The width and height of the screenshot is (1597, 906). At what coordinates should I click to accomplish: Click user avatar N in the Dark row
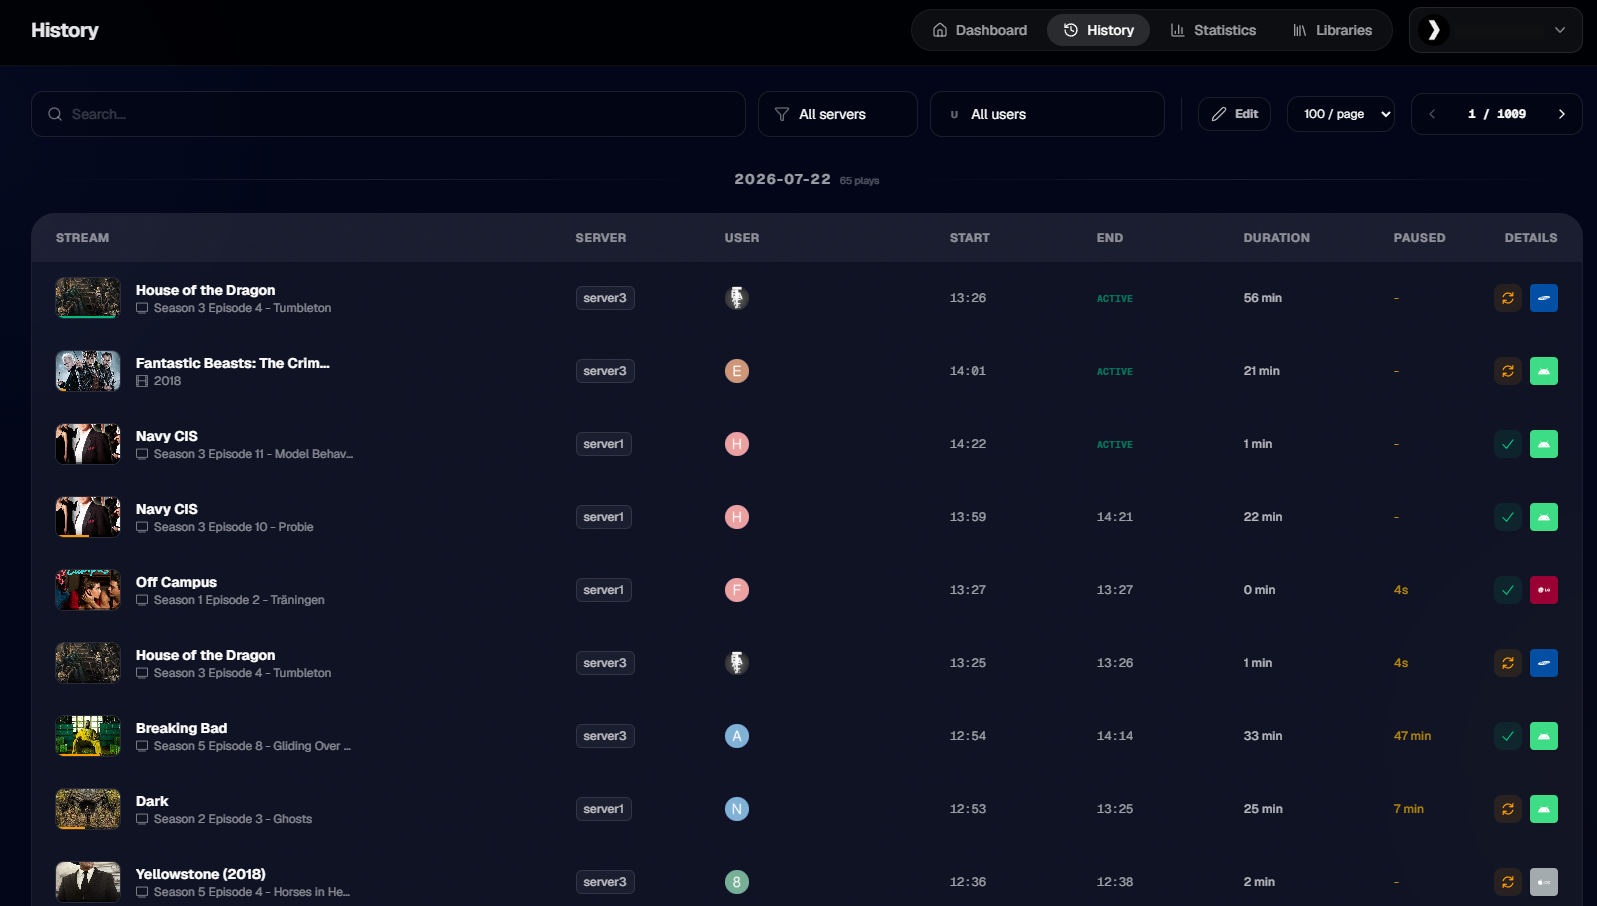737,809
